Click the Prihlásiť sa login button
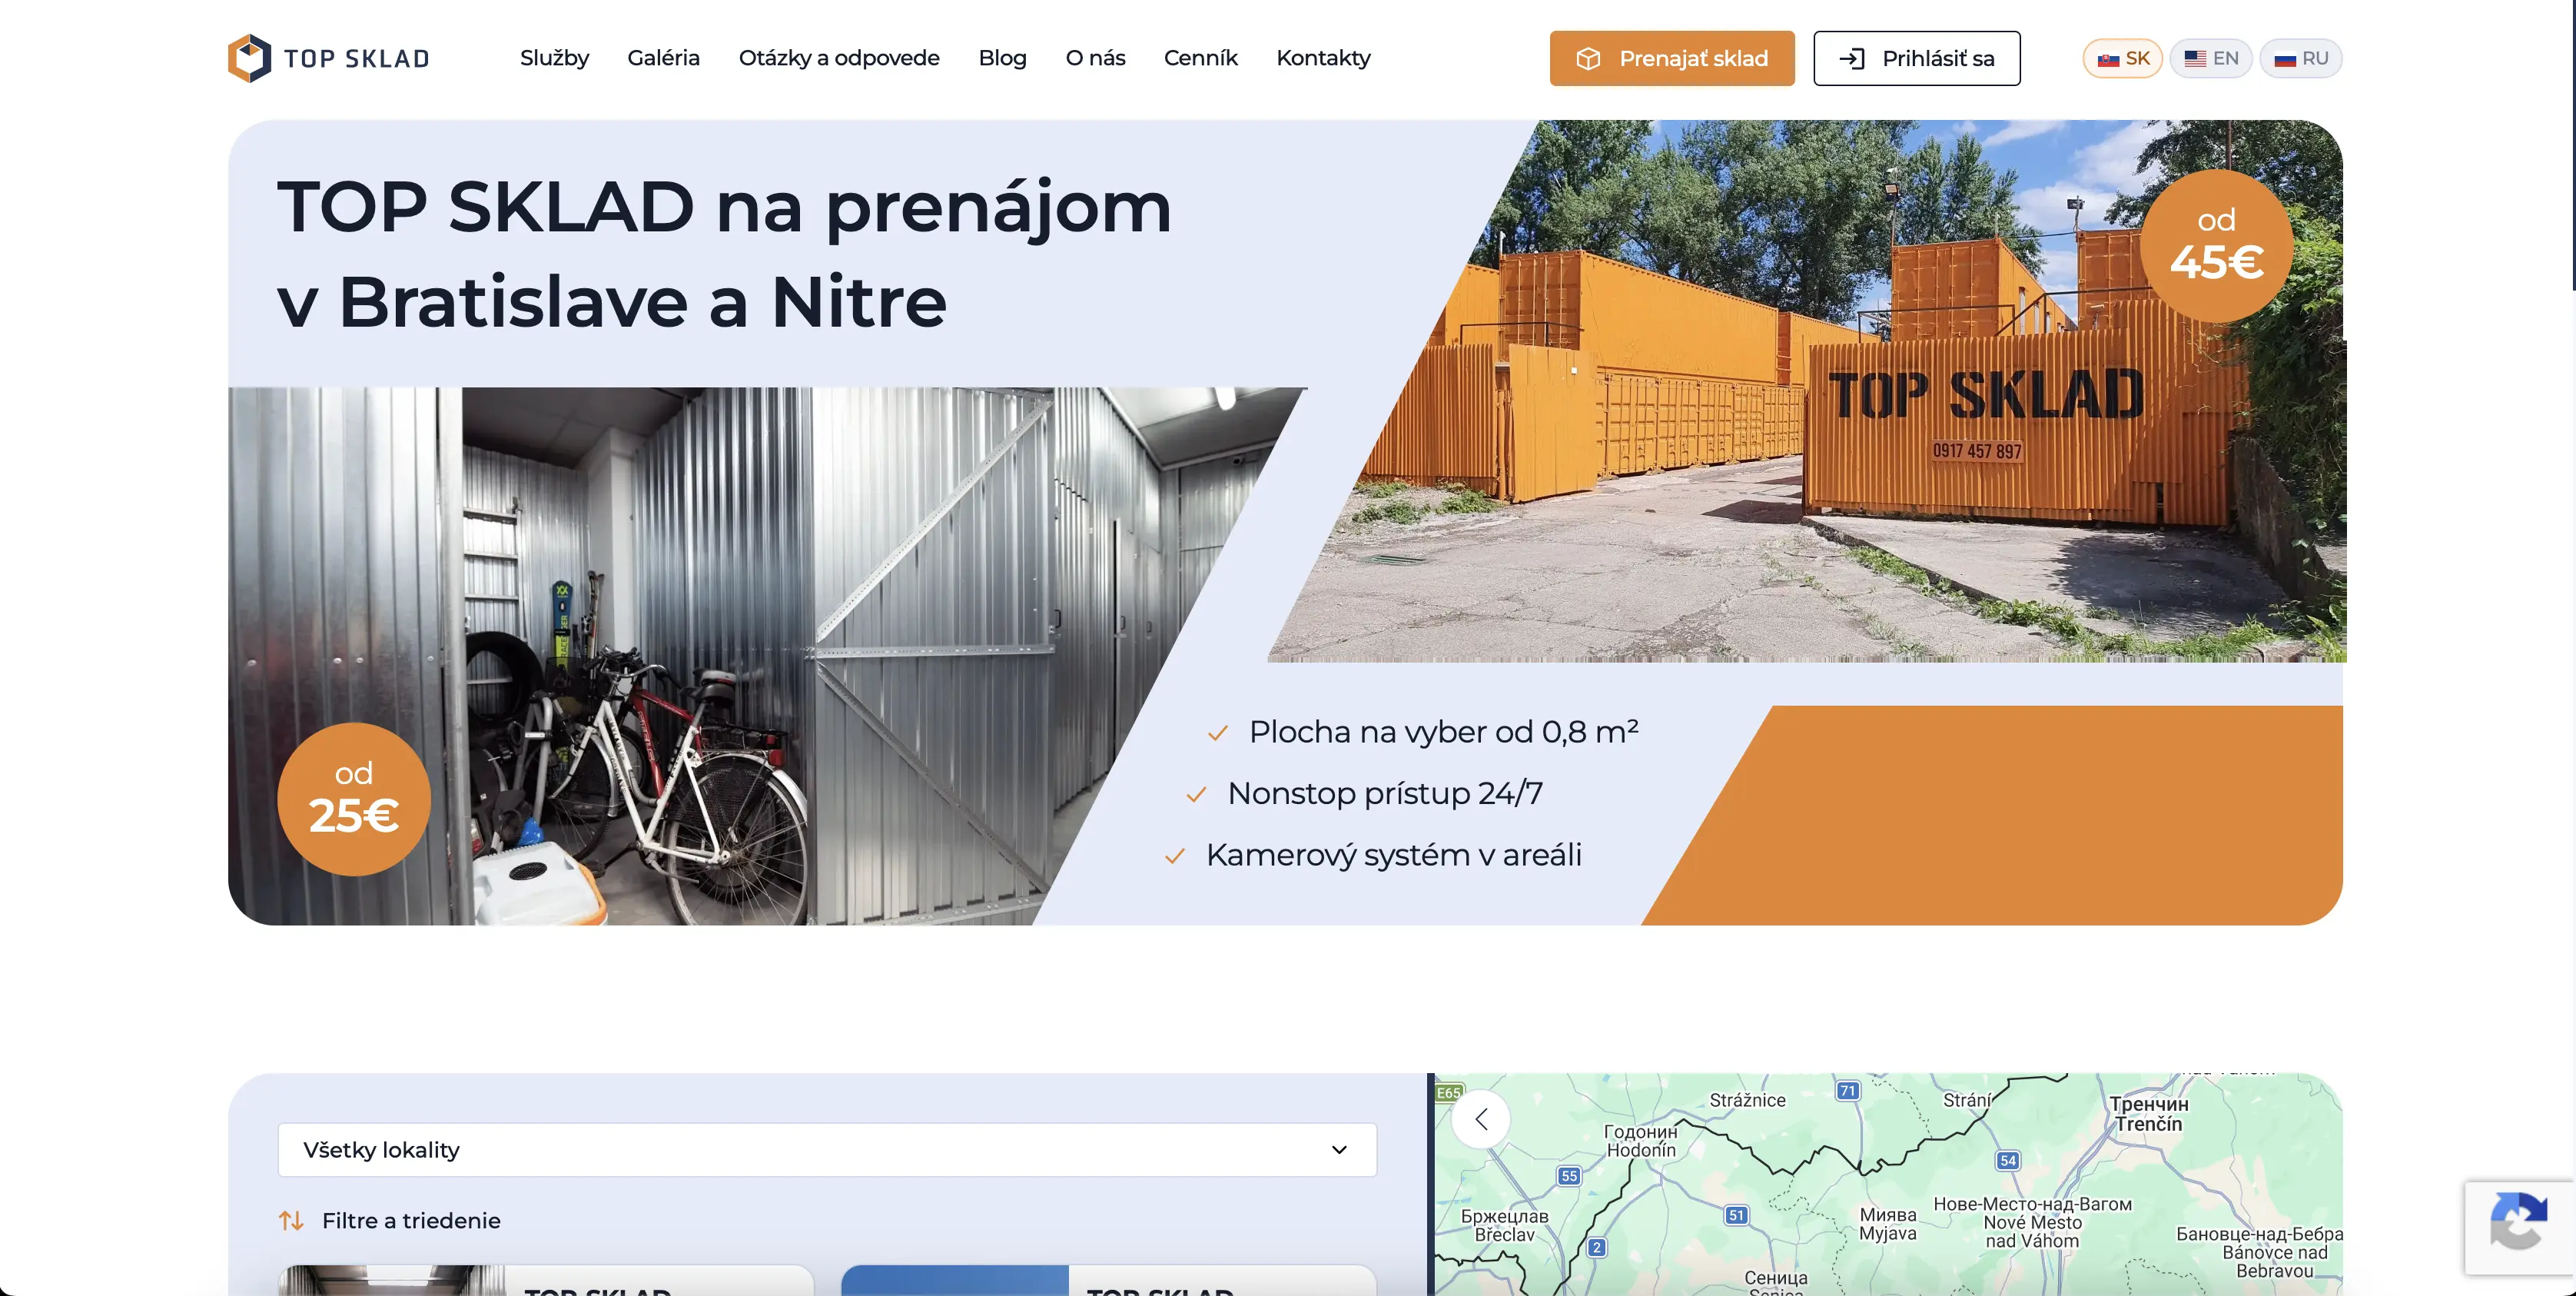This screenshot has height=1296, width=2576. [1917, 59]
